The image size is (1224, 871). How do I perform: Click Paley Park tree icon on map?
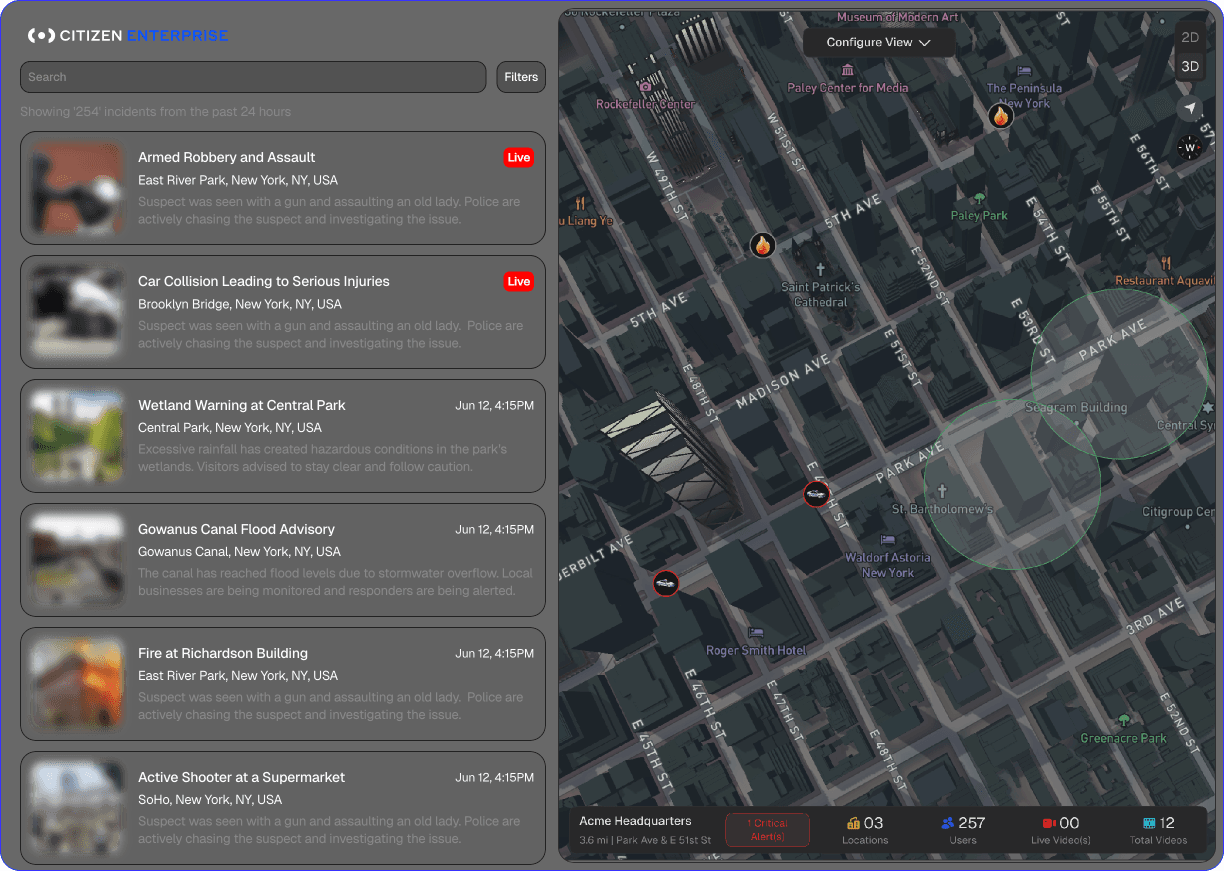coord(980,198)
